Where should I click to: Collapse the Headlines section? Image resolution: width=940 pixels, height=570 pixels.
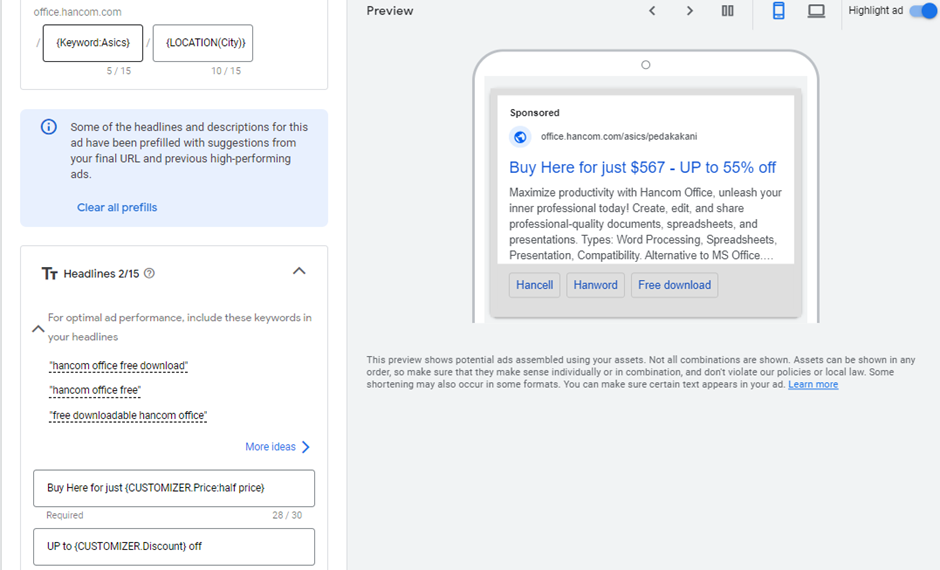tap(299, 271)
